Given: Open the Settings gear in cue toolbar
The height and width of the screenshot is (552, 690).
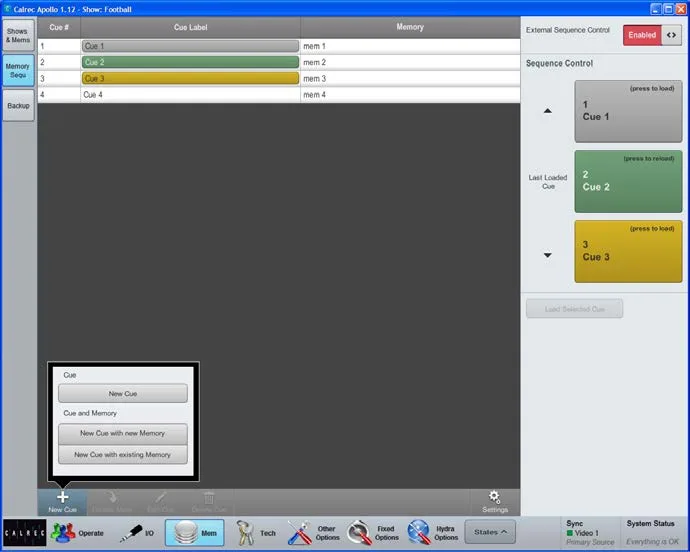Looking at the screenshot, I should [x=495, y=502].
